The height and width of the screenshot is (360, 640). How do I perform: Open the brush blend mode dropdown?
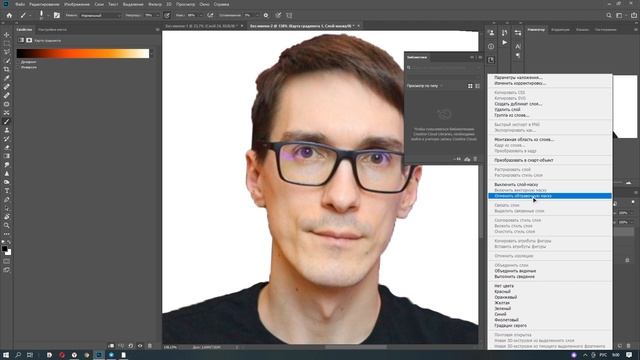click(x=100, y=16)
